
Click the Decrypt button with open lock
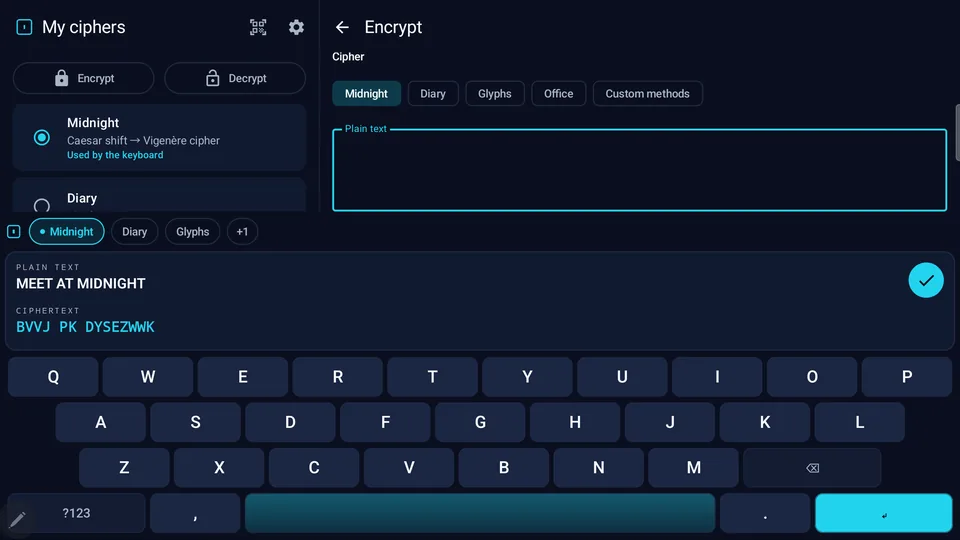pos(235,78)
